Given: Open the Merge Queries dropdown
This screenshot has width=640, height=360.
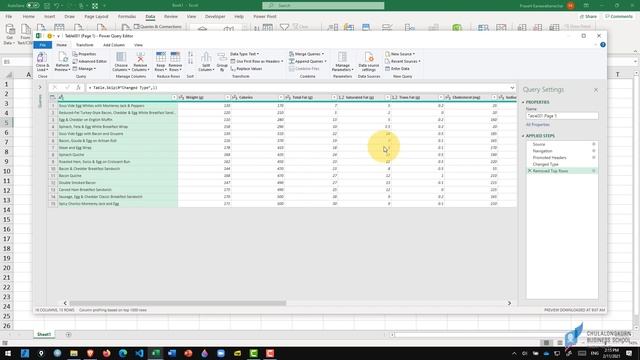Looking at the screenshot, I should 307,54.
